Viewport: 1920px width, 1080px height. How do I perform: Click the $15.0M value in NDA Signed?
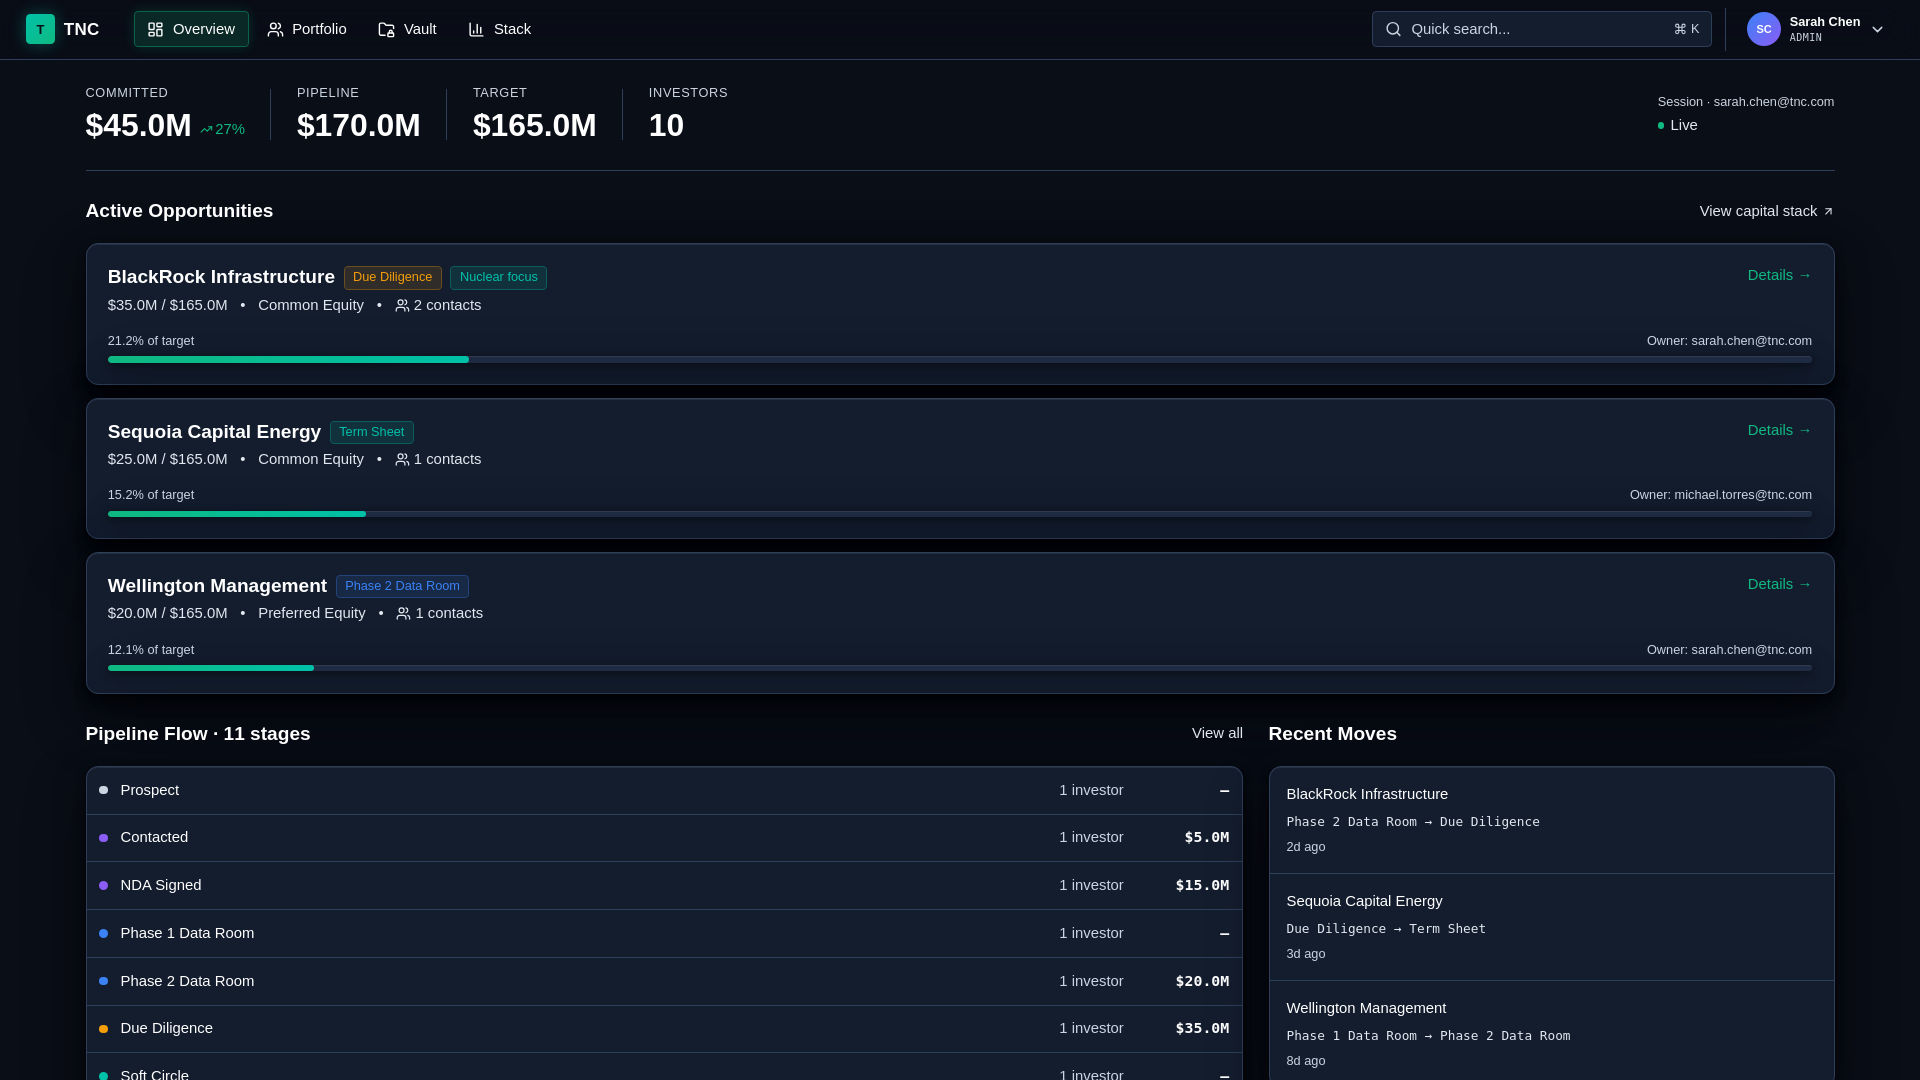coord(1202,886)
